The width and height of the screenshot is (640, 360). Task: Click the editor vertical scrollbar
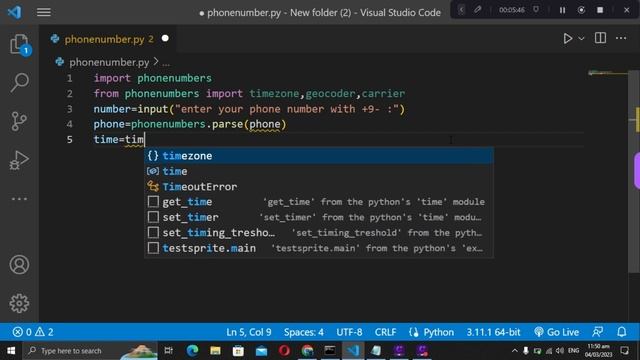634,171
